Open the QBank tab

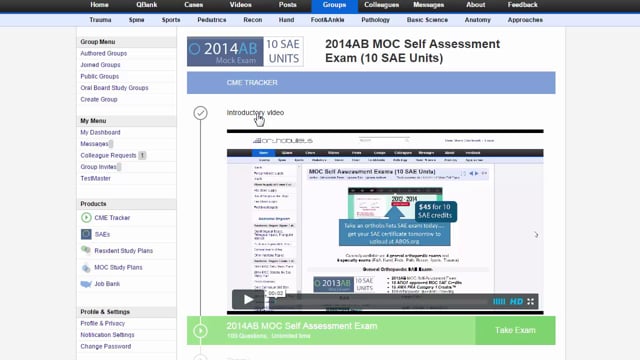point(147,5)
